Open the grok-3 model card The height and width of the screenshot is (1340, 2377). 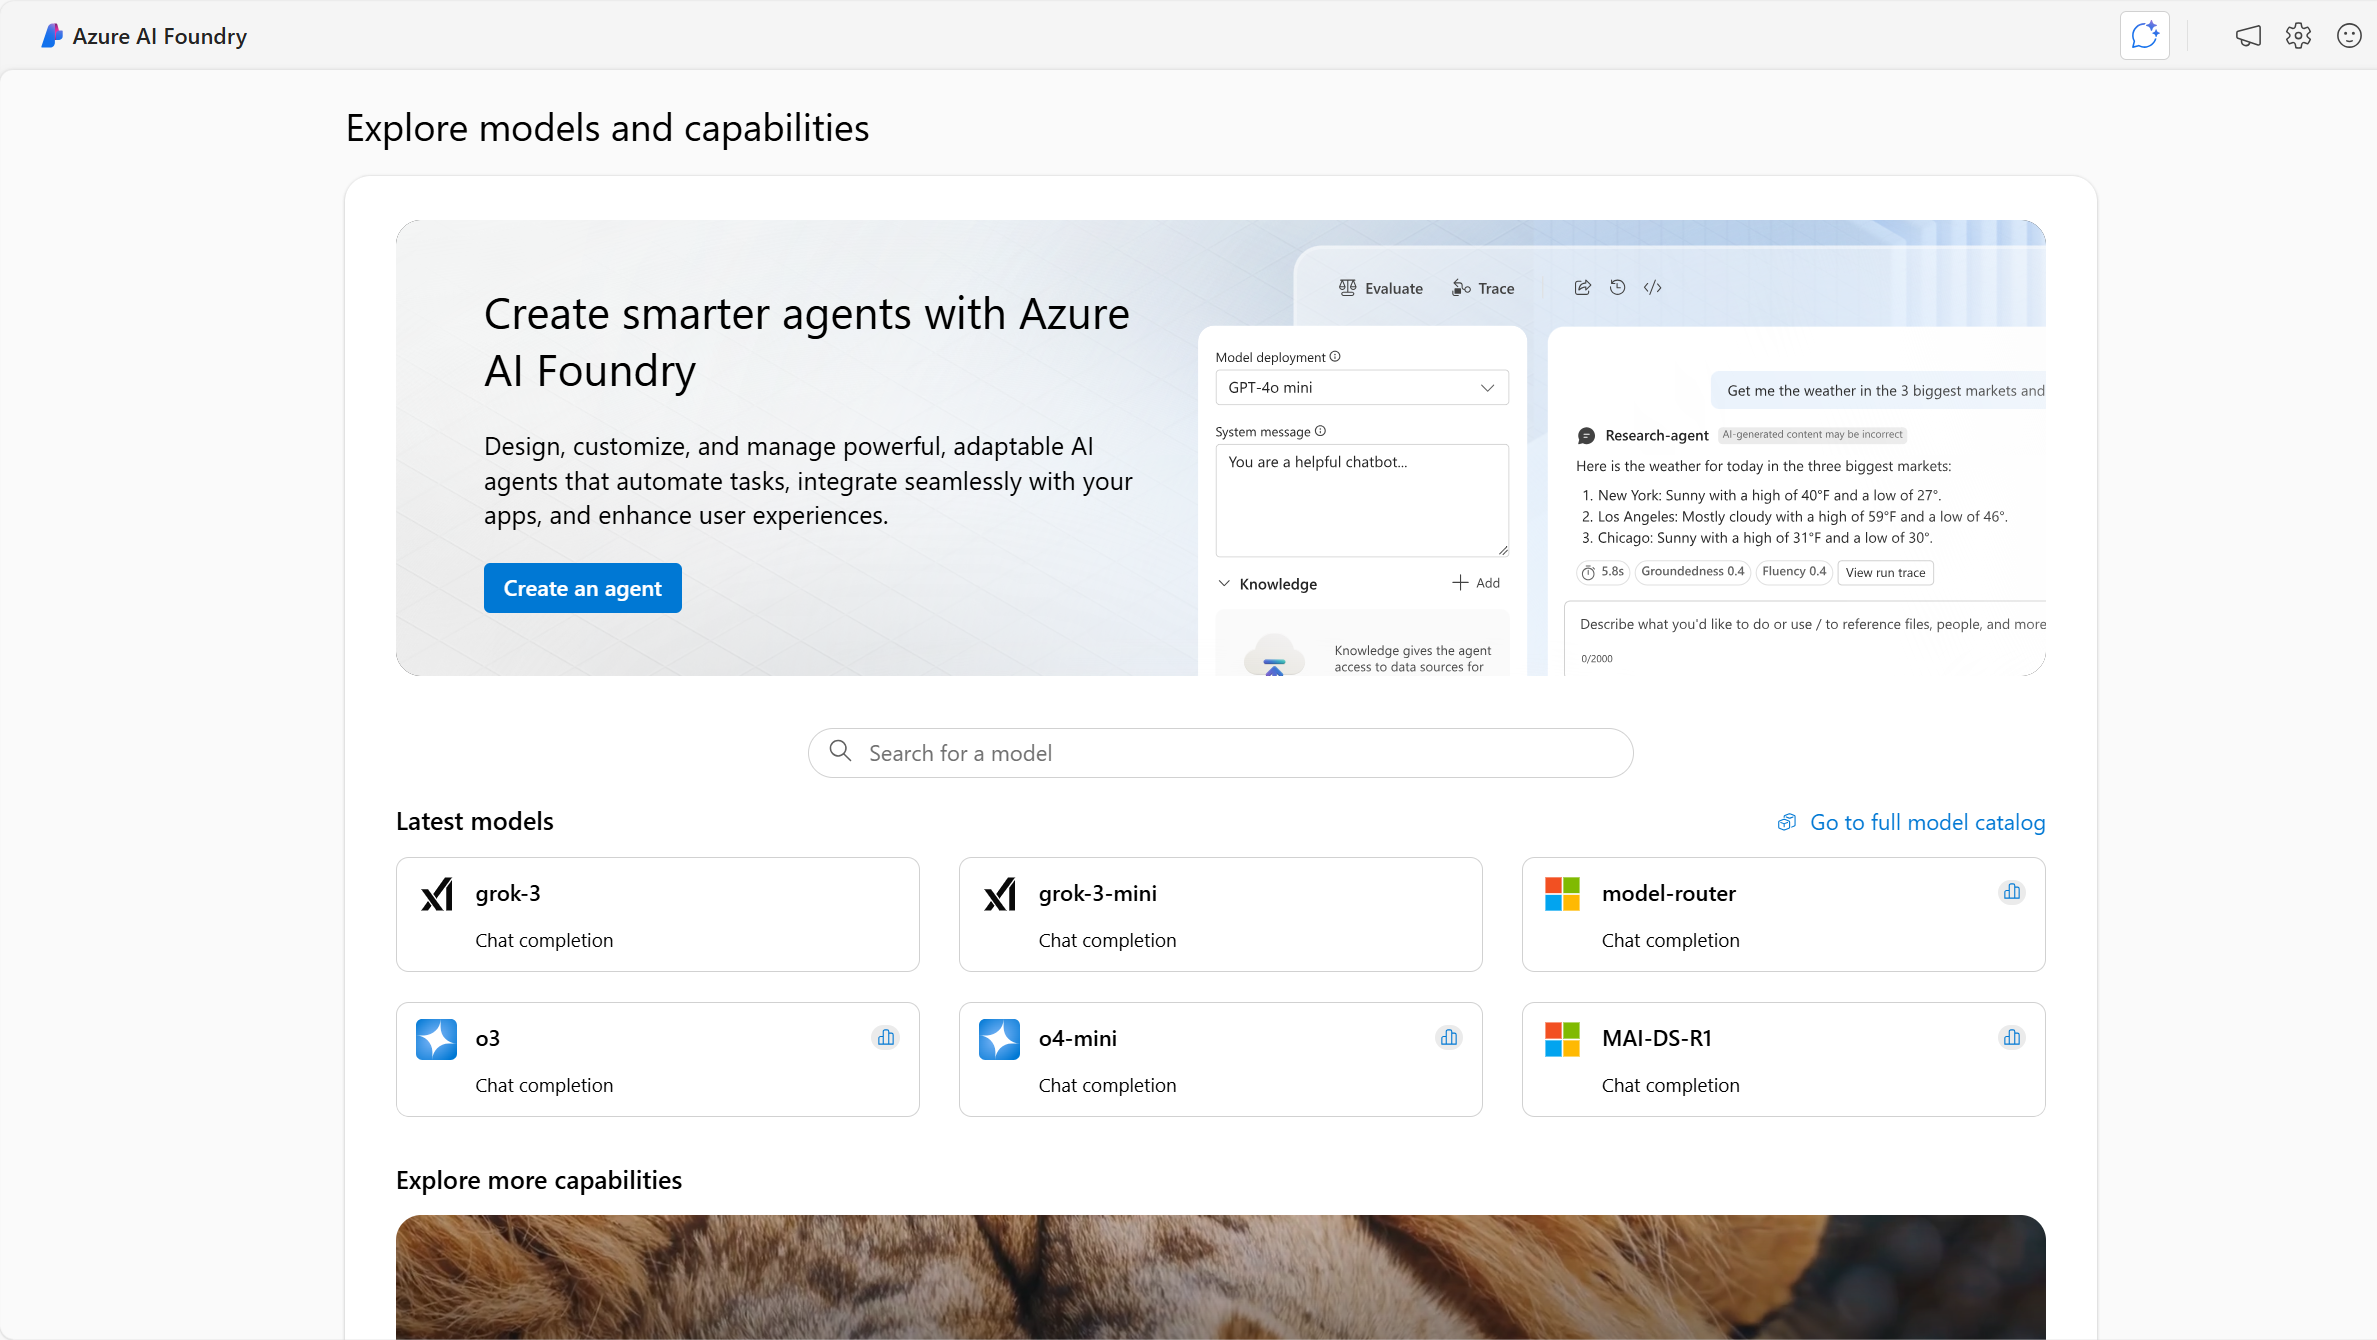[x=658, y=914]
